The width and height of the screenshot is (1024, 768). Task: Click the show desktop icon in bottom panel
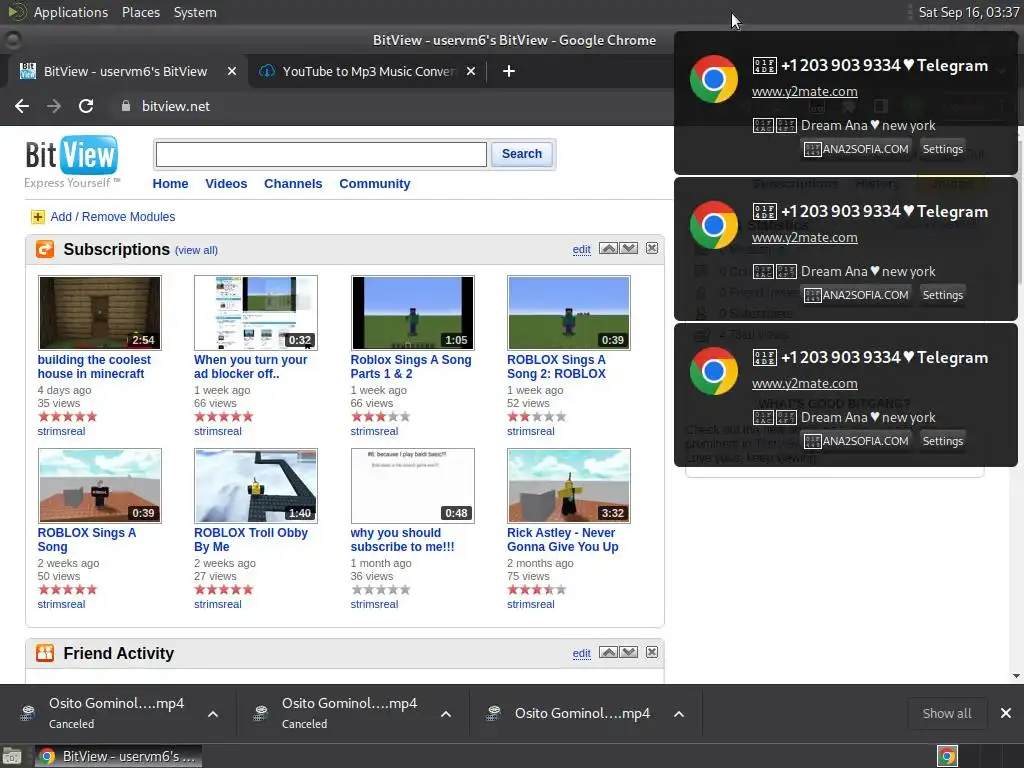click(x=12, y=756)
